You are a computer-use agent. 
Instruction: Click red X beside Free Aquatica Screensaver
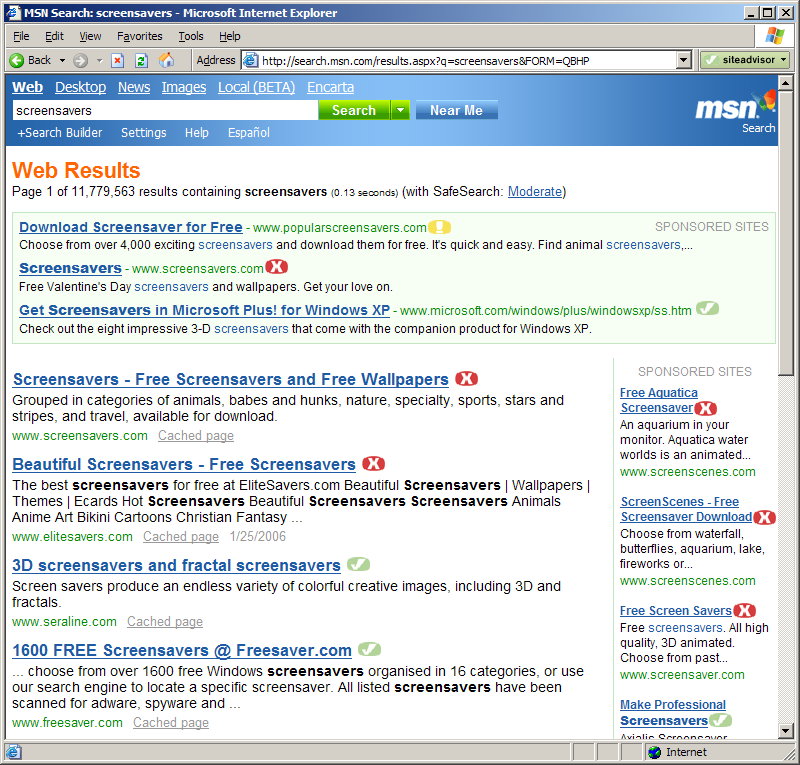tap(706, 408)
